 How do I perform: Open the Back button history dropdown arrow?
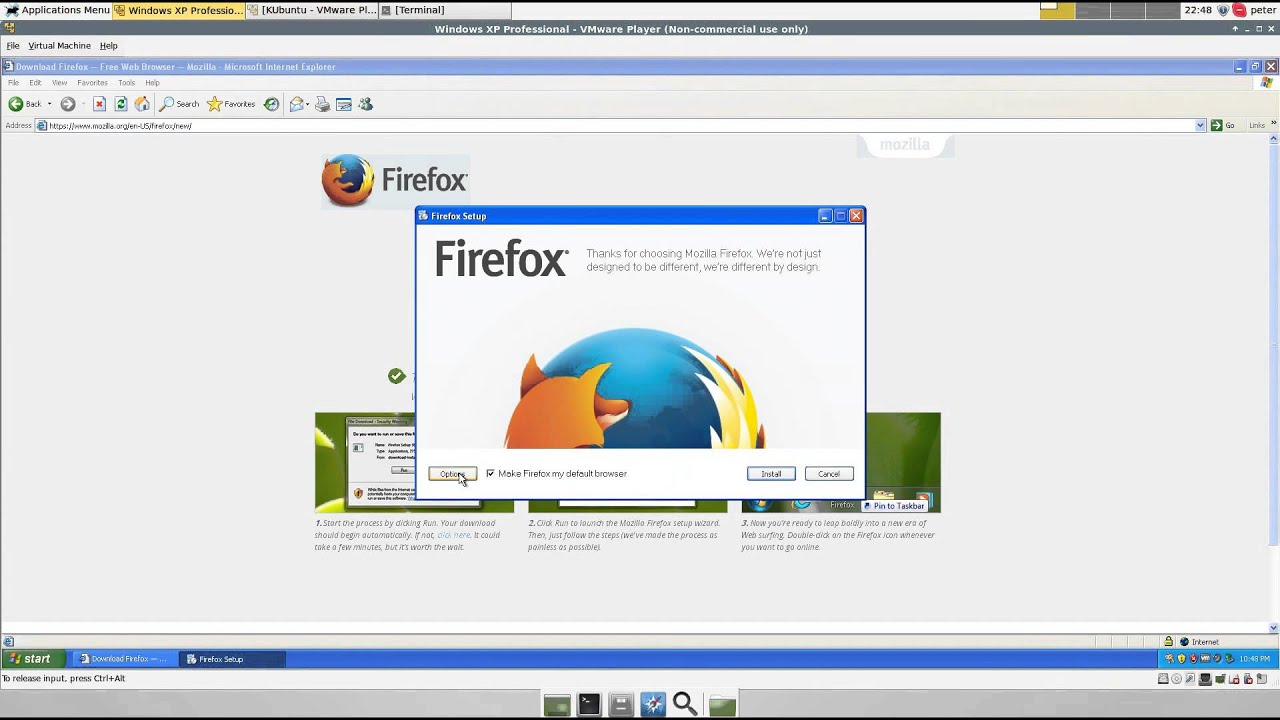coord(49,104)
